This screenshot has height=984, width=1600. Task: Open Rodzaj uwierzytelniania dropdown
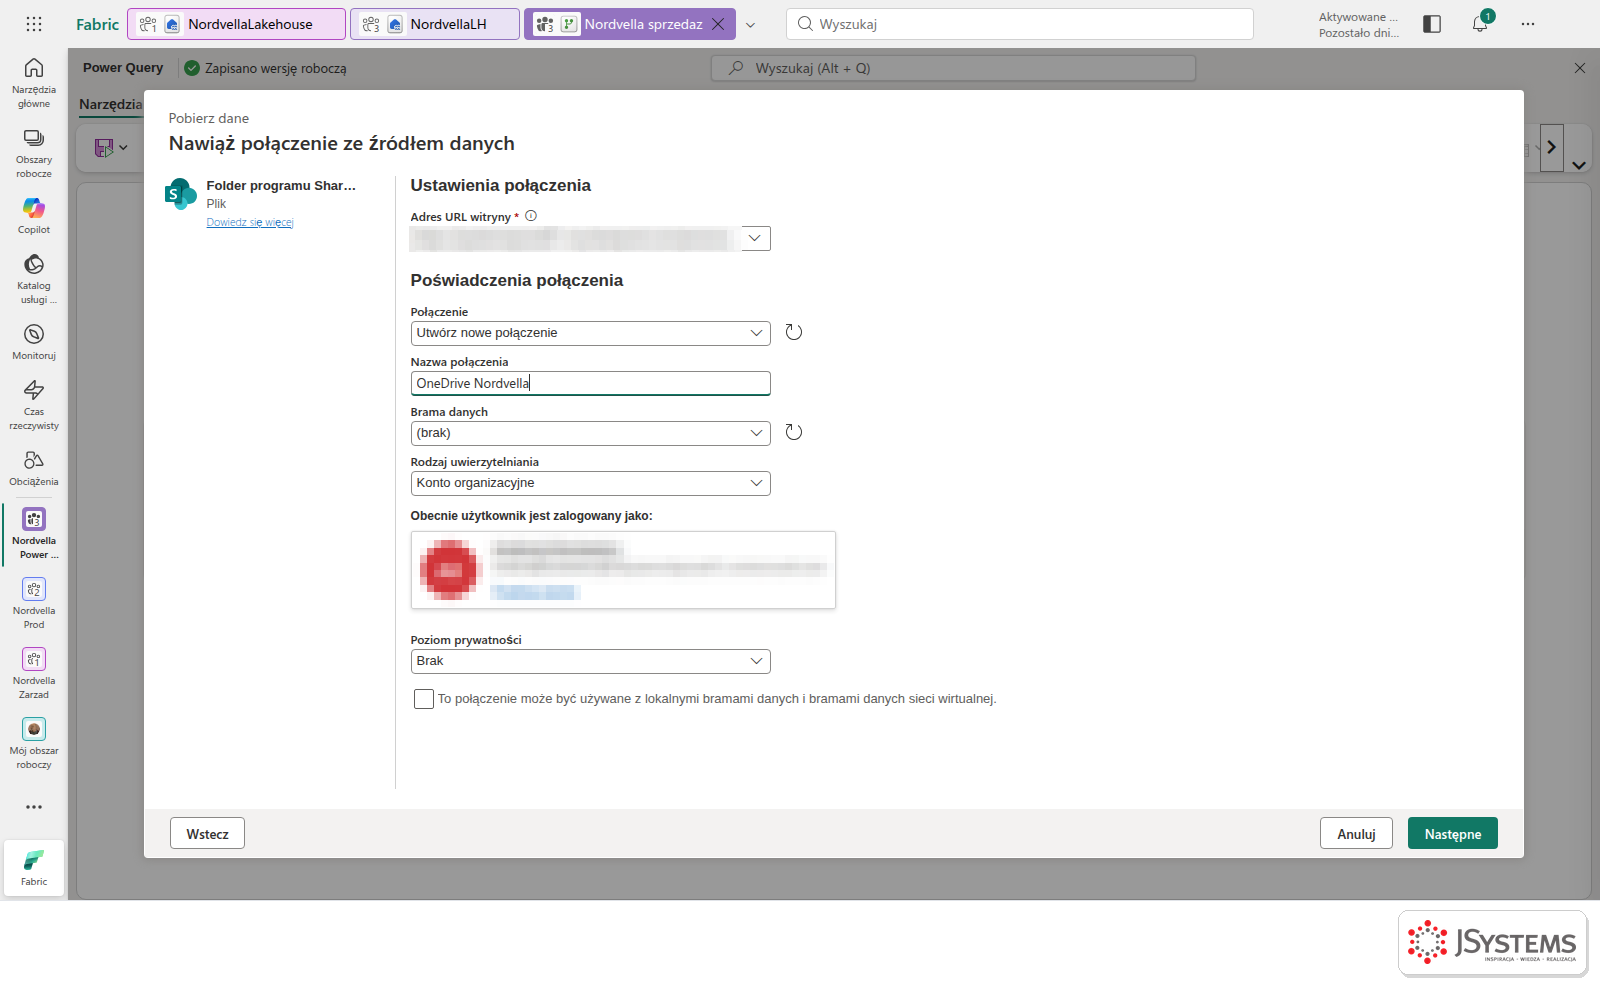(x=591, y=483)
